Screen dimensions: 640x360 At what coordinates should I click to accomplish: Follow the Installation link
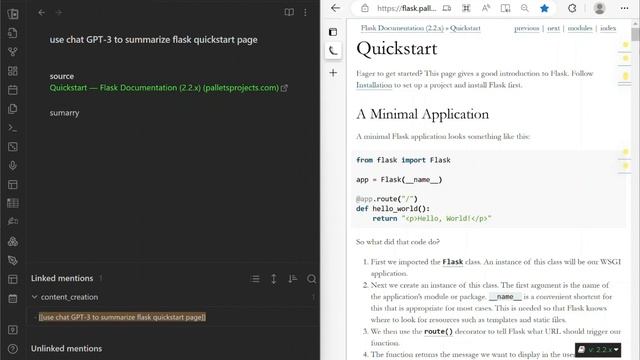click(374, 85)
